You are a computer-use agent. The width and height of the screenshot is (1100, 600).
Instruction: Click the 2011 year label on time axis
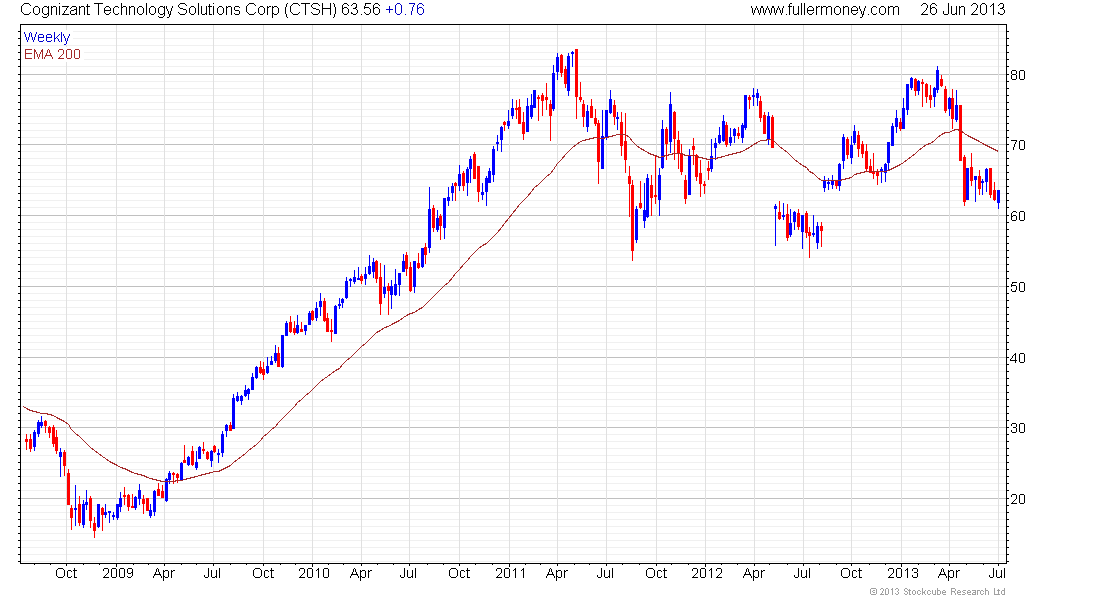[x=510, y=573]
